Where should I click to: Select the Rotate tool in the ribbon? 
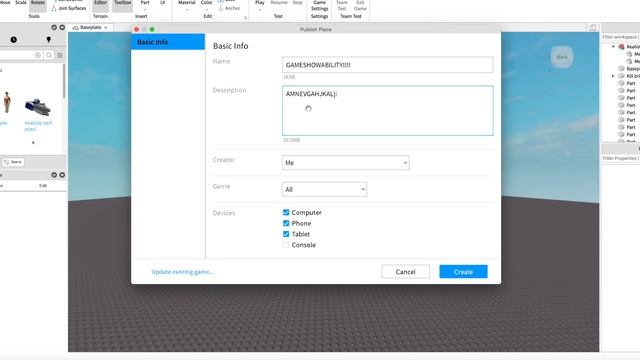(38, 3)
